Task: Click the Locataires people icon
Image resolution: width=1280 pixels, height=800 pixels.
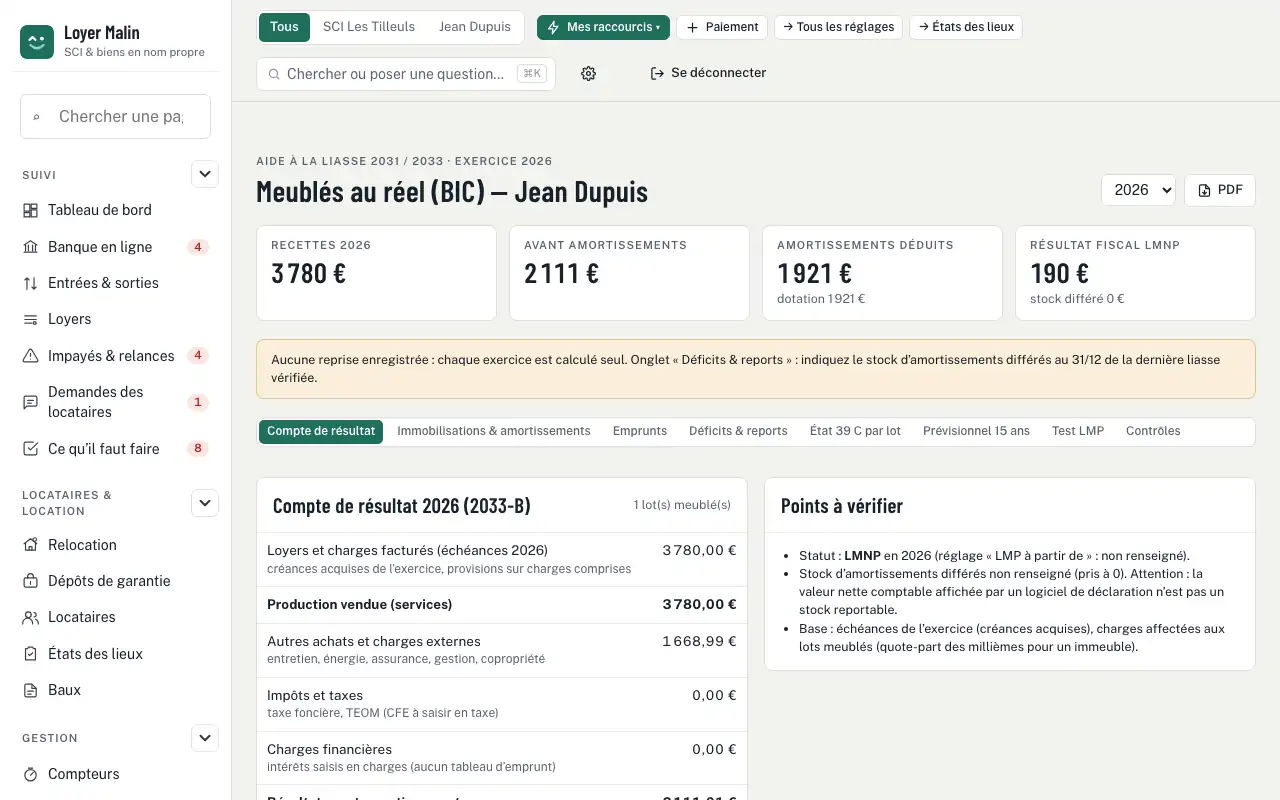Action: (31, 617)
